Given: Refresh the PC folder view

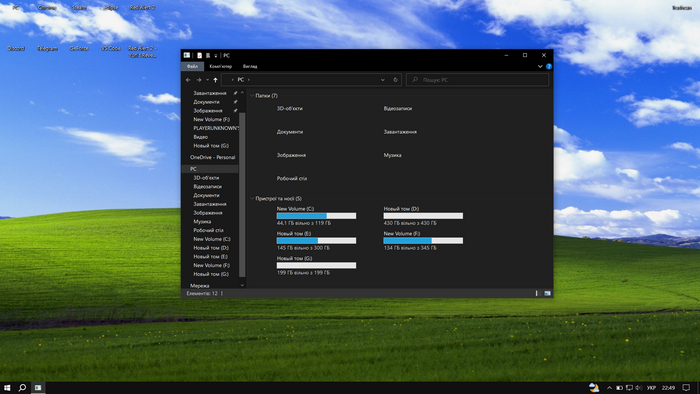Looking at the screenshot, I should click(395, 80).
